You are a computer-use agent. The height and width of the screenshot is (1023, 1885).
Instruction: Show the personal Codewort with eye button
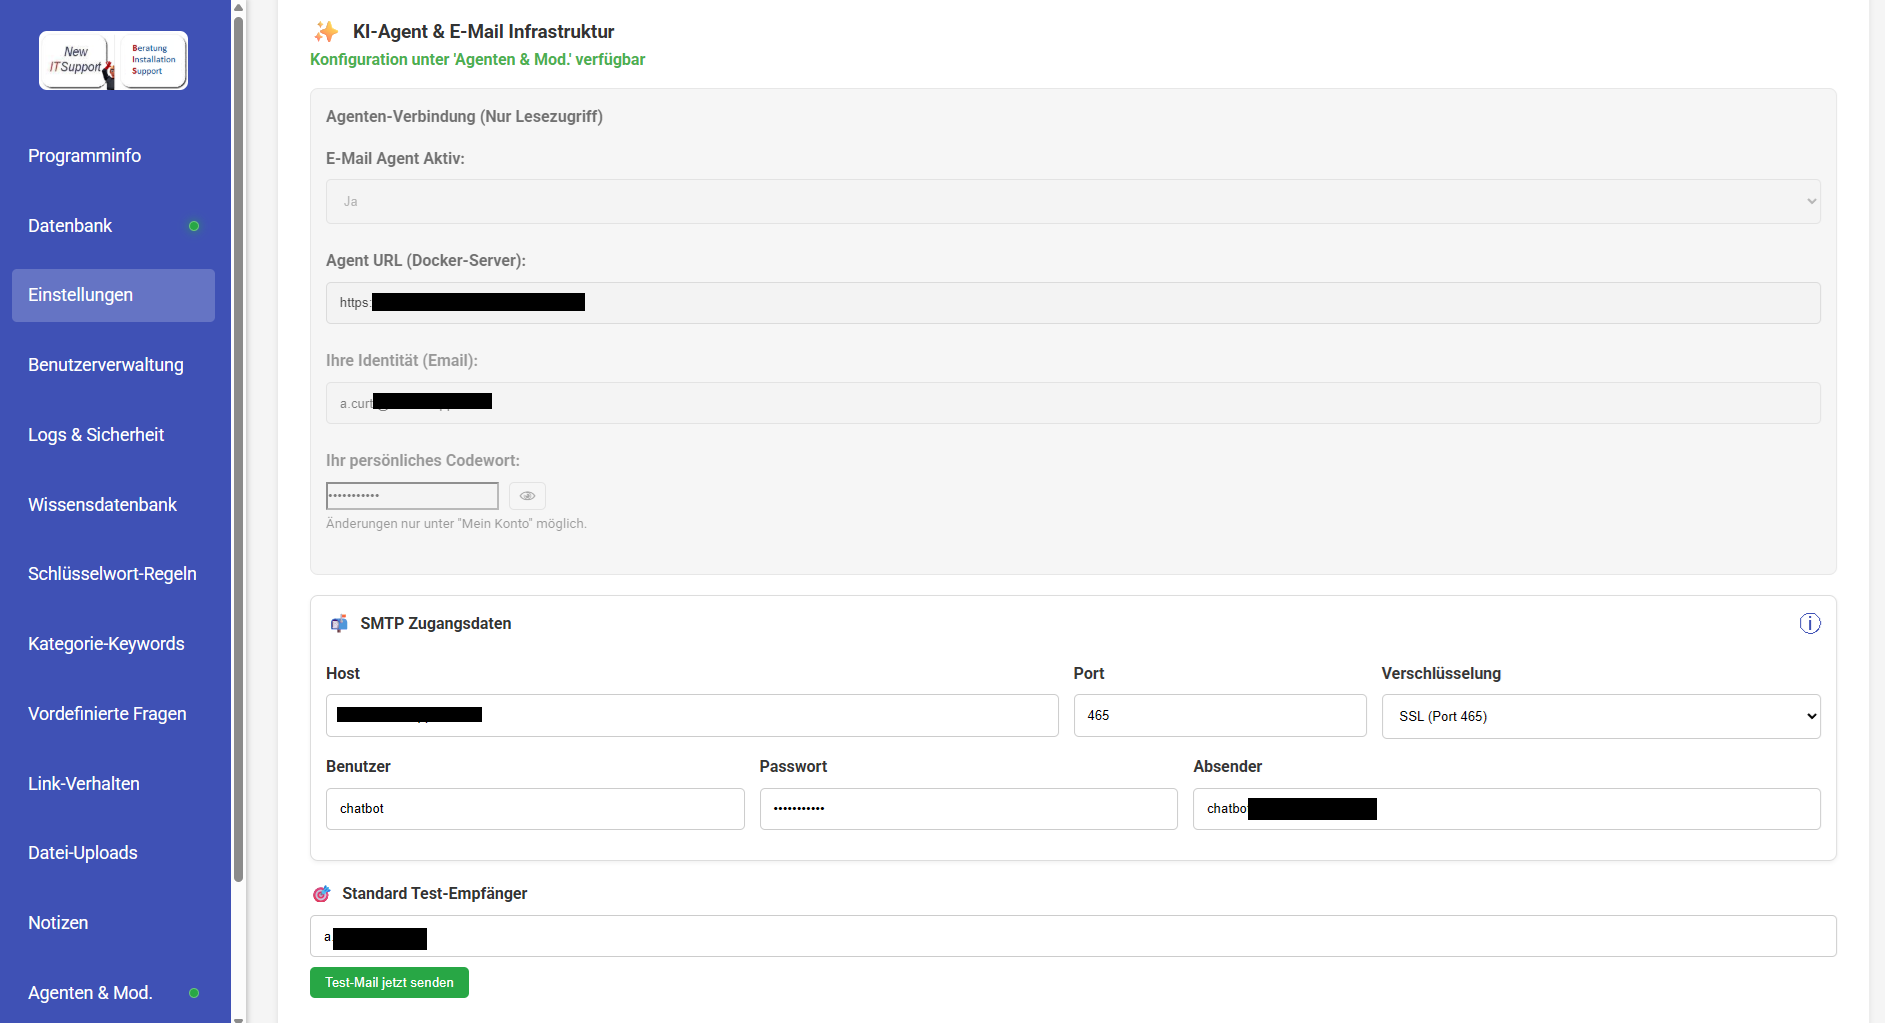(527, 496)
